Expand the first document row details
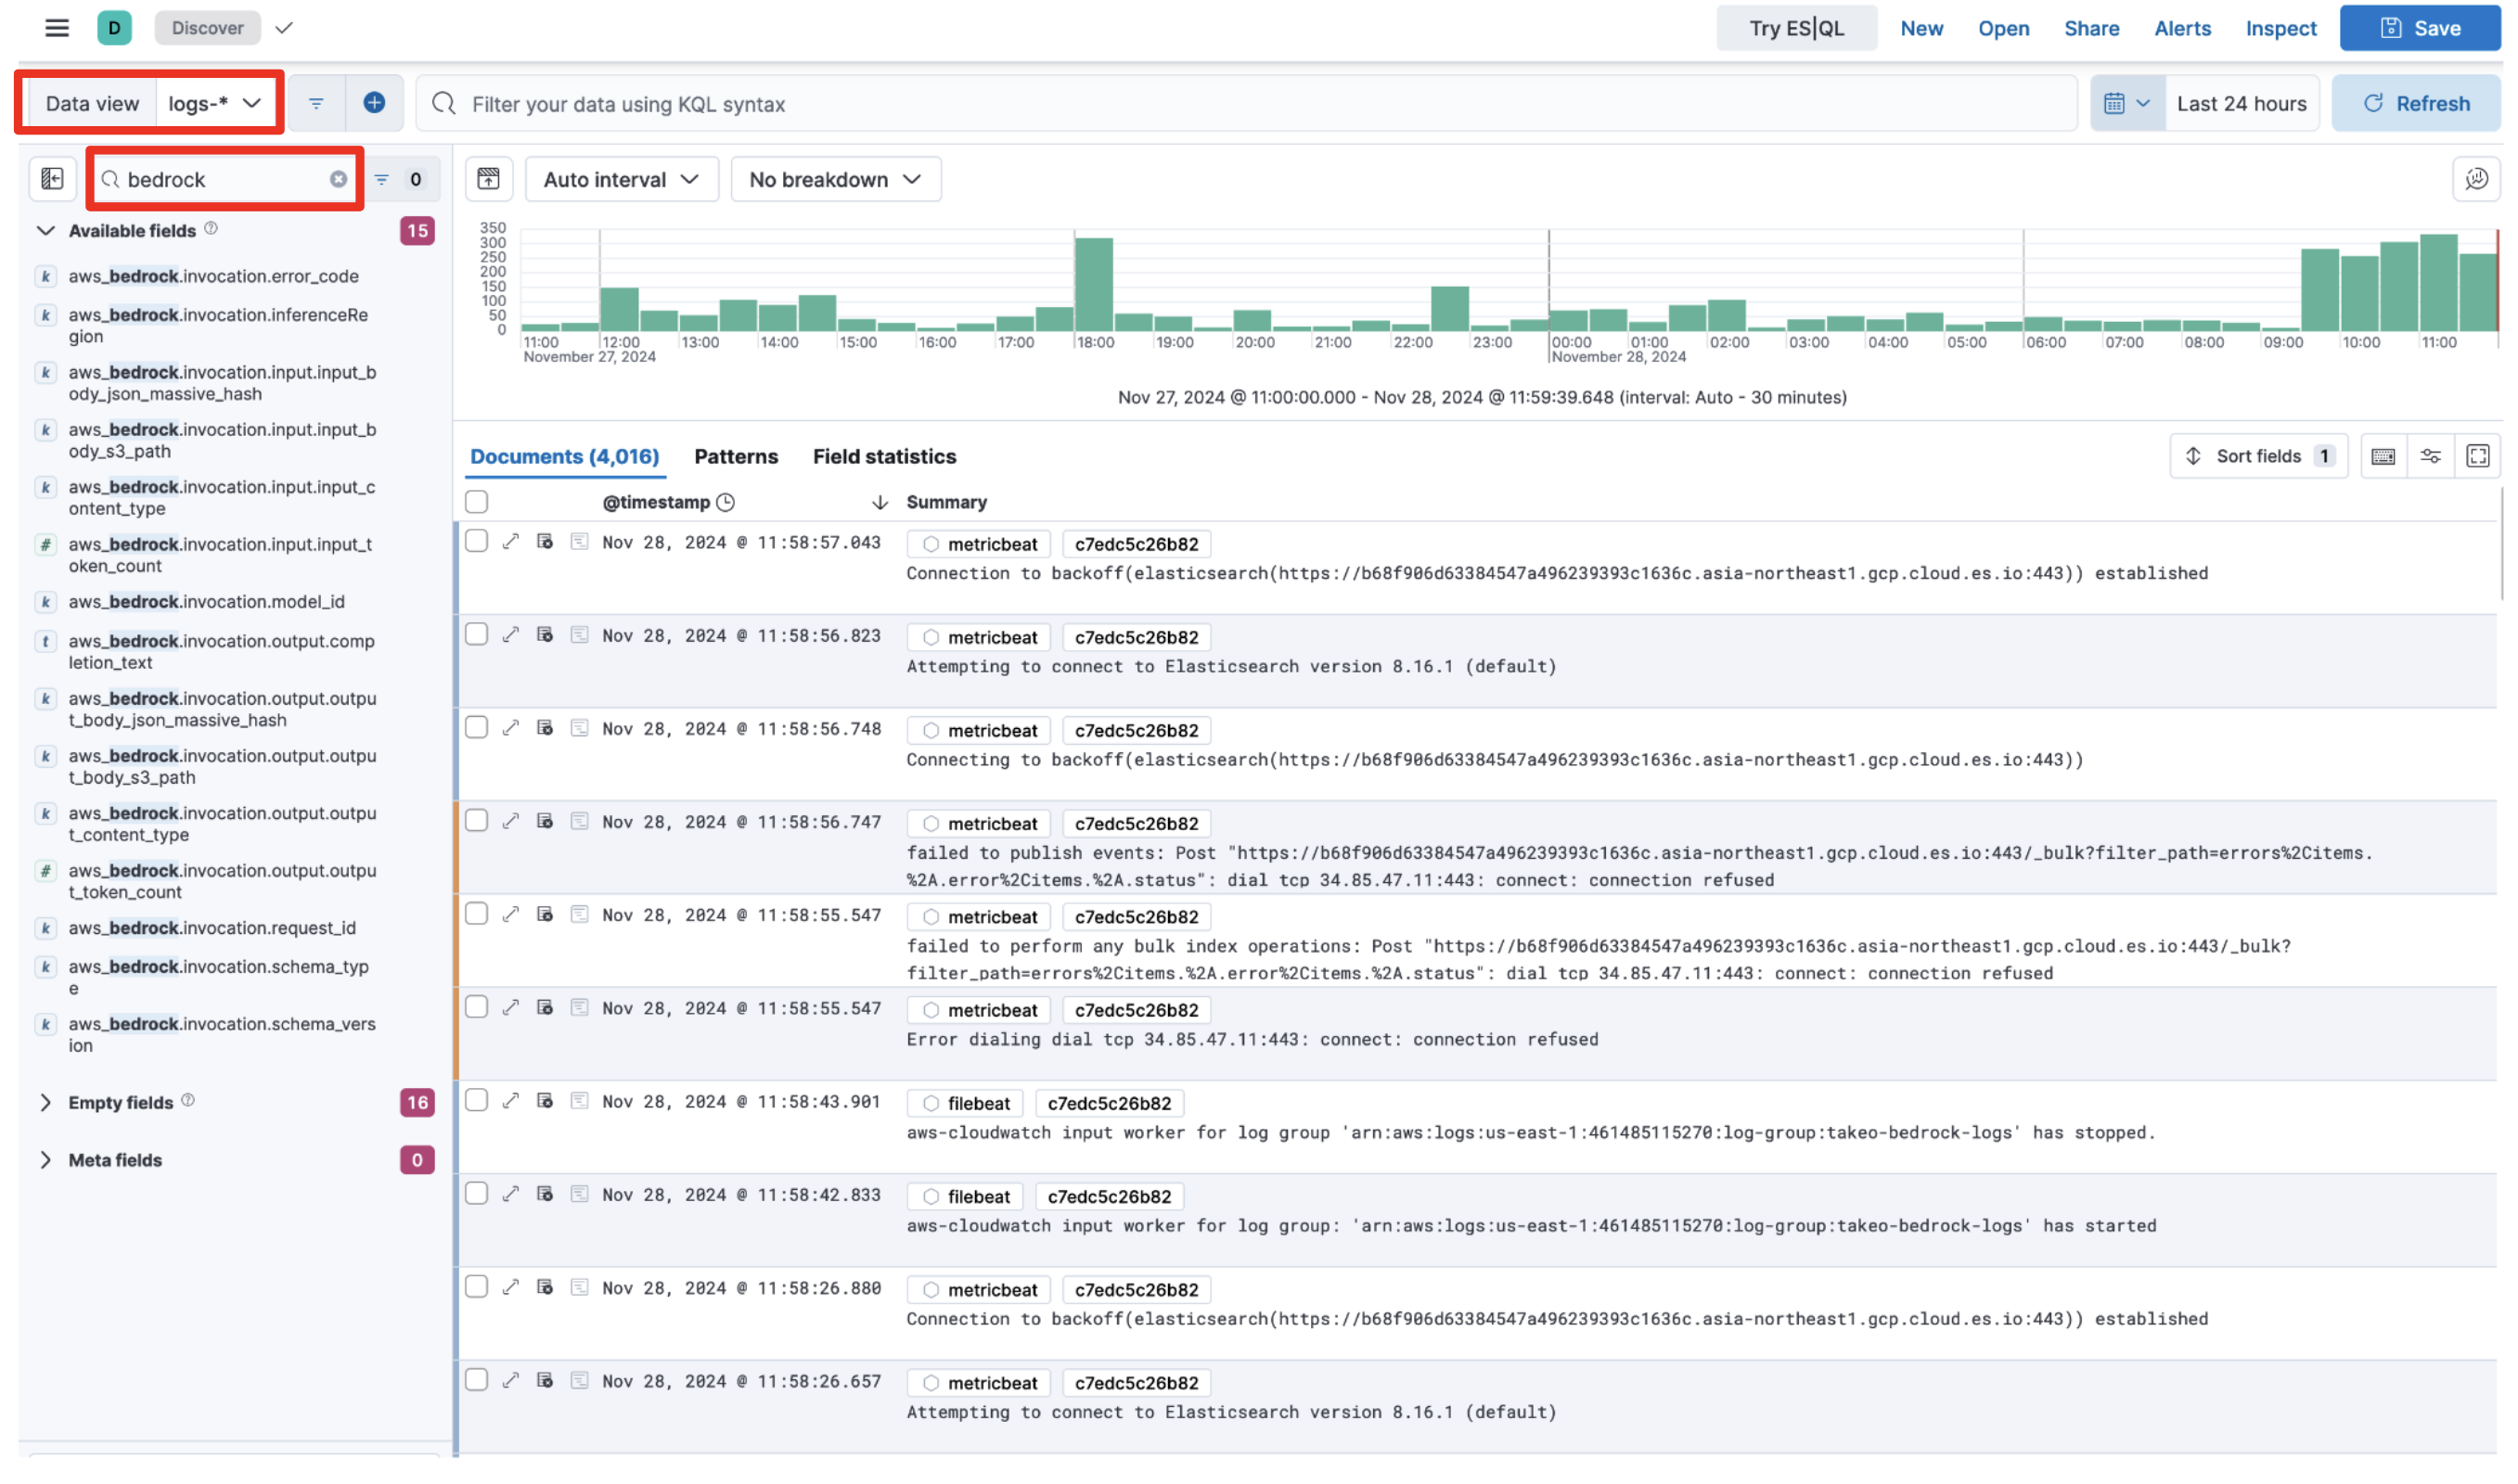Viewport: 2518px width, 1484px height. [x=511, y=542]
